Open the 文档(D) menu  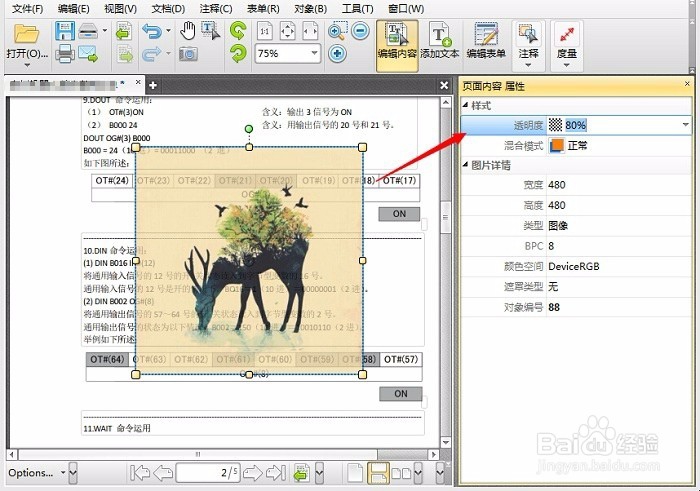click(x=168, y=8)
